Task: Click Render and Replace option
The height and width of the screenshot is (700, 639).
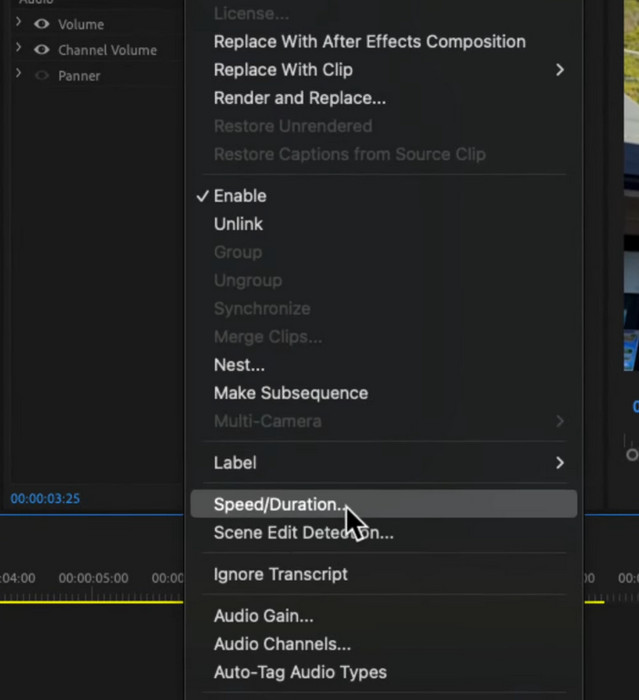Action: coord(299,98)
